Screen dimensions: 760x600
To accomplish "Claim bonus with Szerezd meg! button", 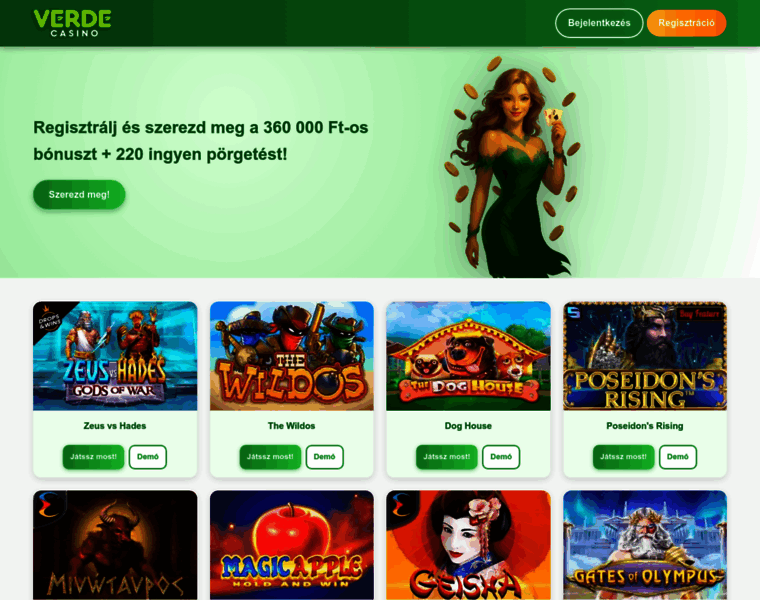I will [x=79, y=194].
